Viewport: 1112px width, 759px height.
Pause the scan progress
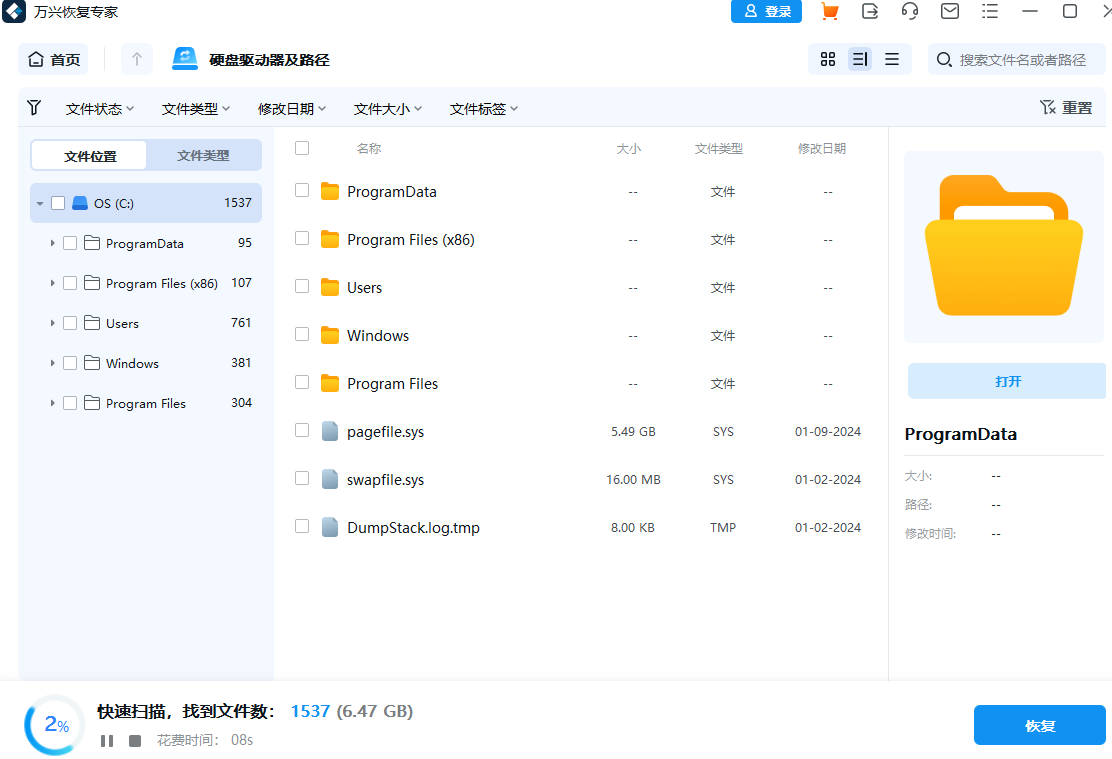click(106, 741)
